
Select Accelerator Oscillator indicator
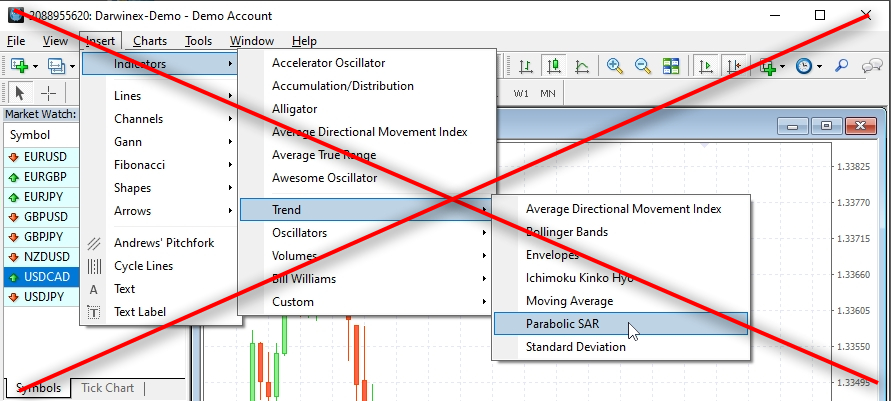(x=367, y=63)
